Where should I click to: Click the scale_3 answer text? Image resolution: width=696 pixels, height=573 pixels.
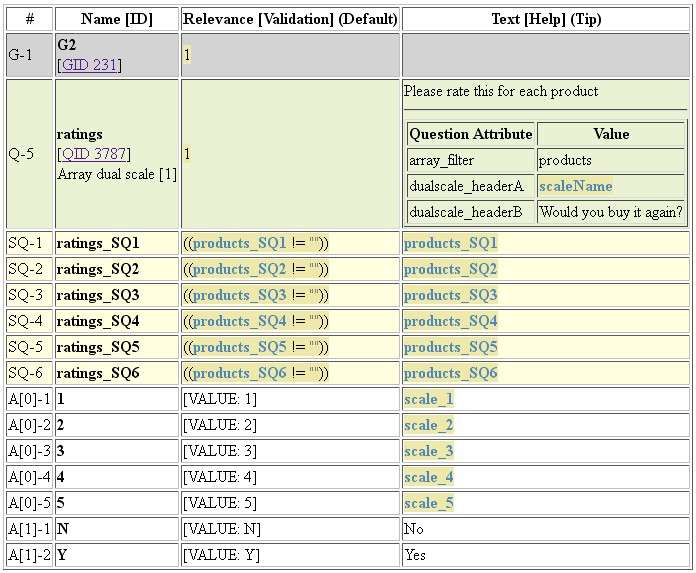tap(428, 451)
